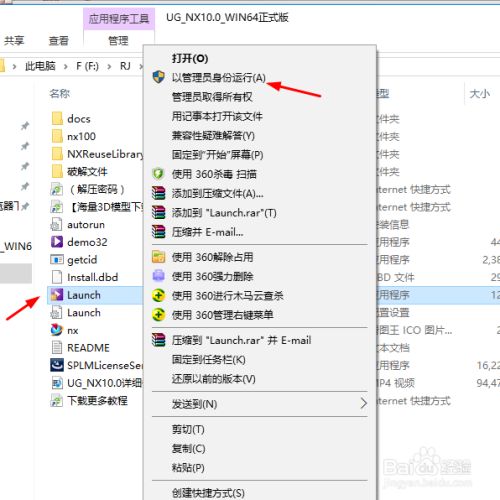Image resolution: width=500 pixels, height=500 pixels.
Task: Click WinRAR icon beside 添加到压缩文件(A)...
Action: (x=158, y=193)
